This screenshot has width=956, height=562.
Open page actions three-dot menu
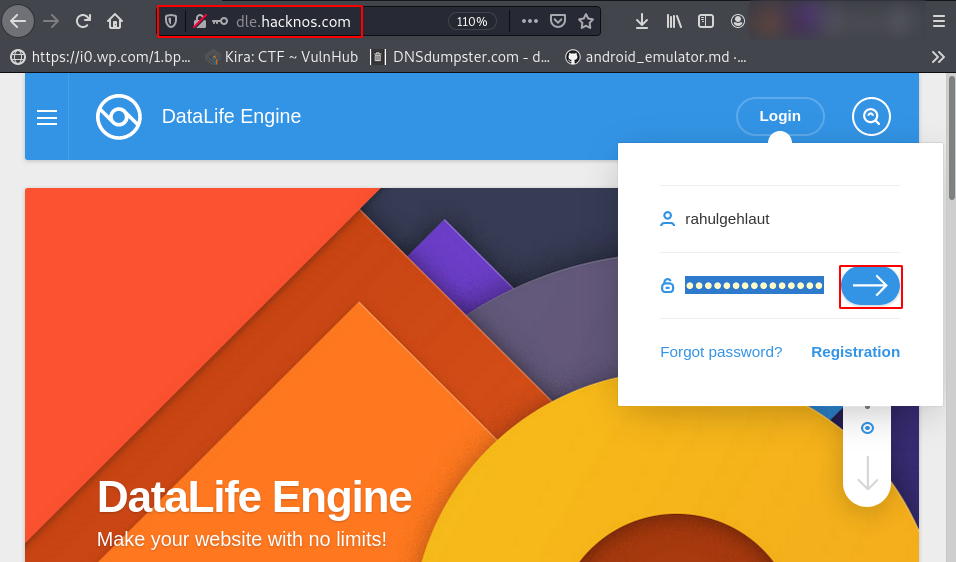point(530,21)
